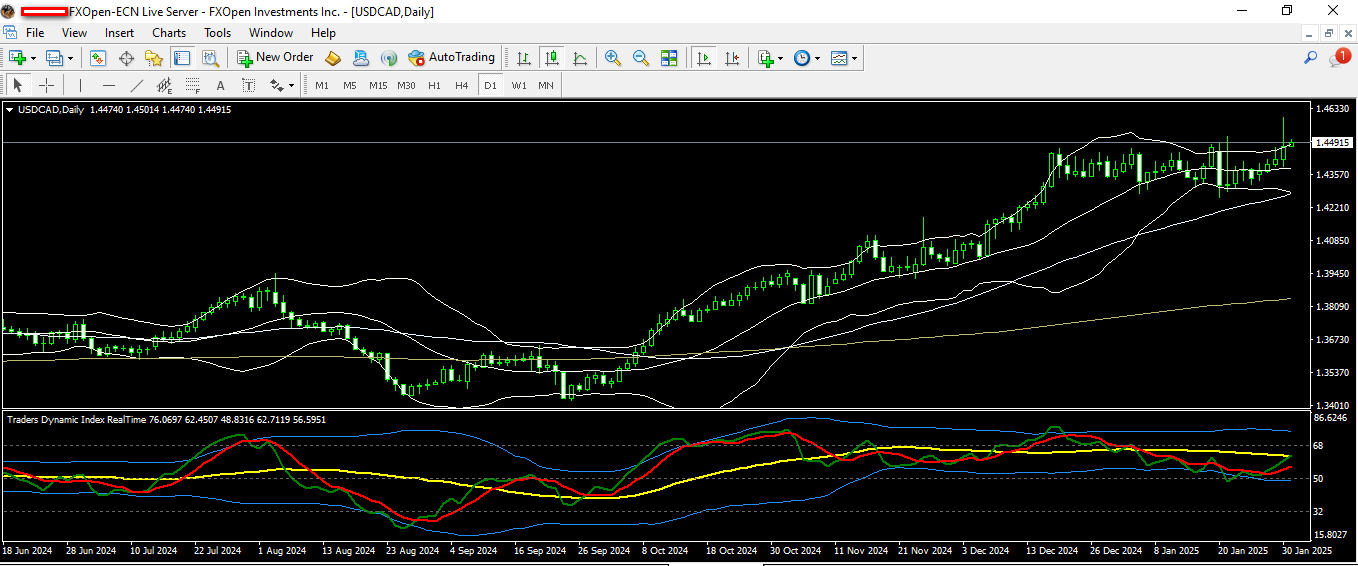Zoom in on the chart

tap(612, 58)
